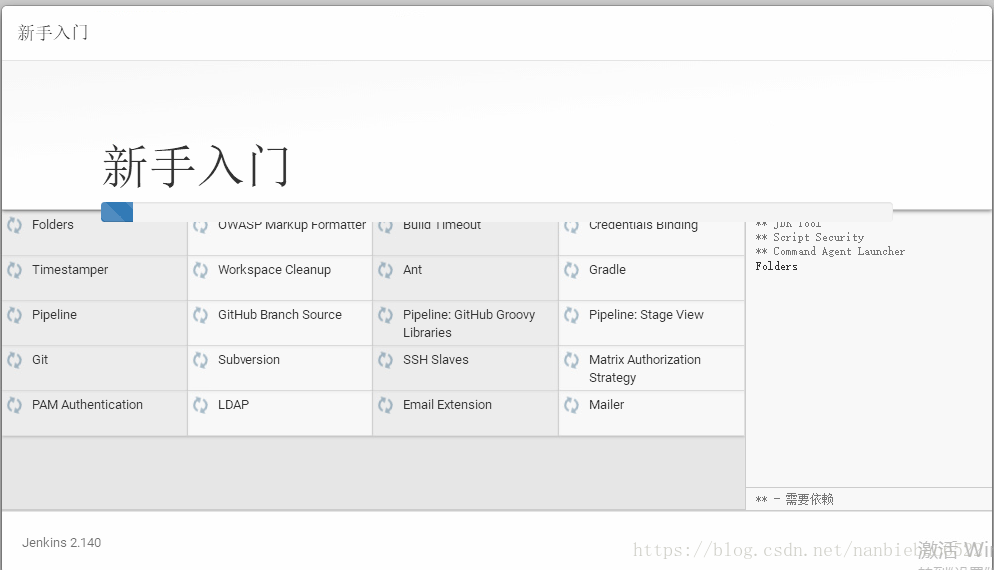This screenshot has width=994, height=570.
Task: Click the spinner icon beside Pipeline
Action: [x=15, y=315]
